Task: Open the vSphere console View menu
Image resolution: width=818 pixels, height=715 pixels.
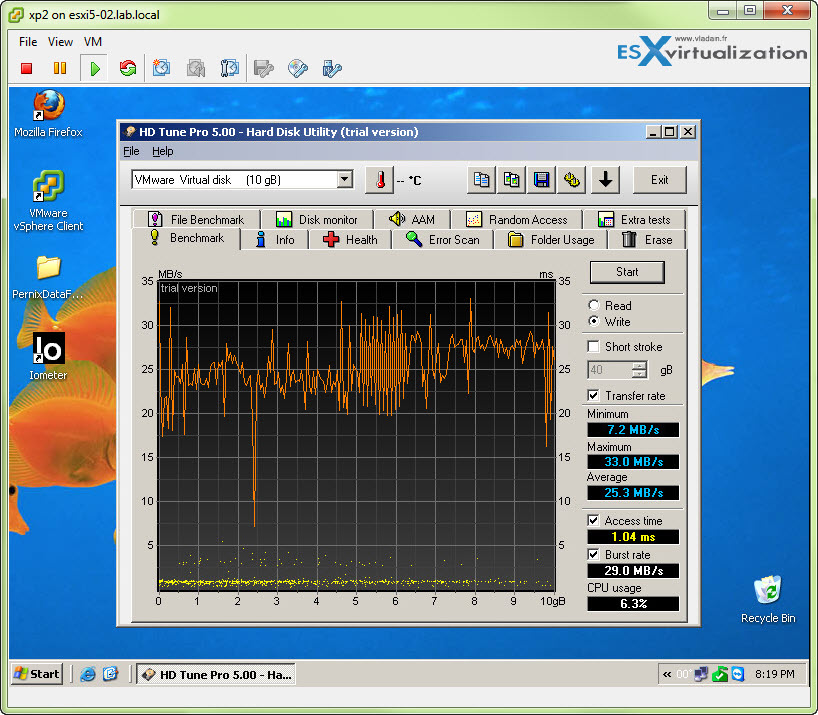Action: click(60, 42)
